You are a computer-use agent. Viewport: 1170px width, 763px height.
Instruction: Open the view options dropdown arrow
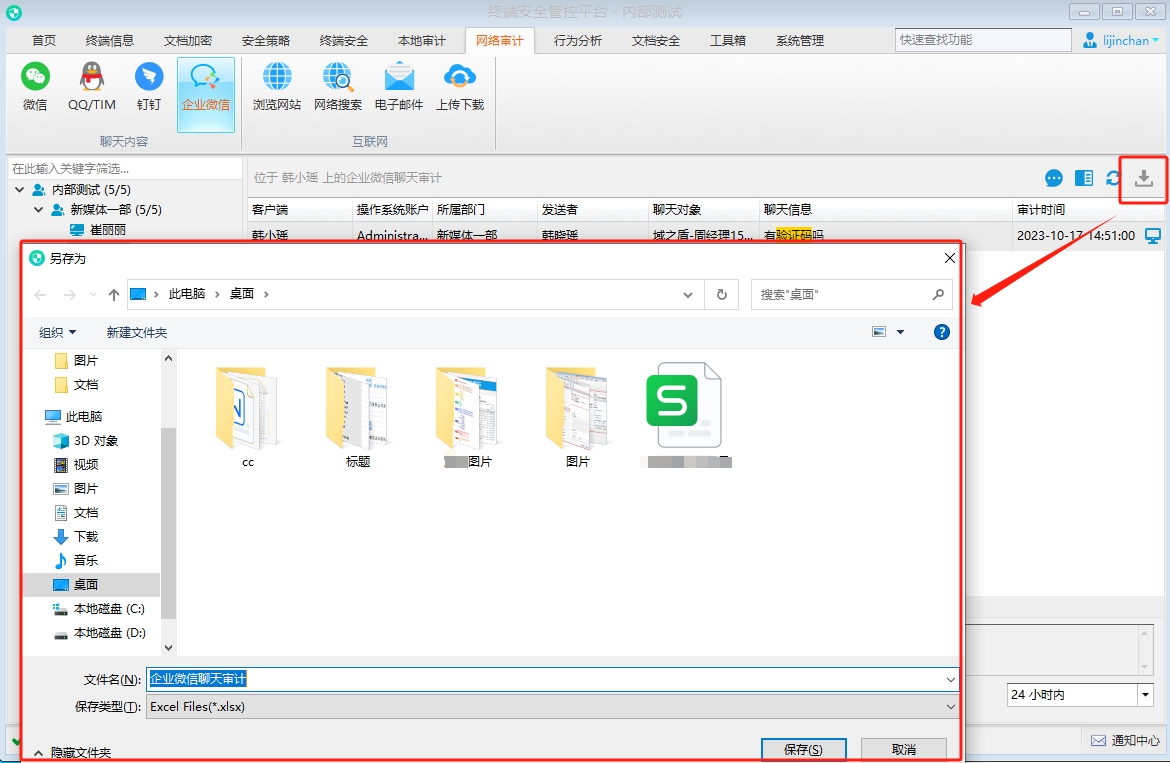[x=901, y=332]
